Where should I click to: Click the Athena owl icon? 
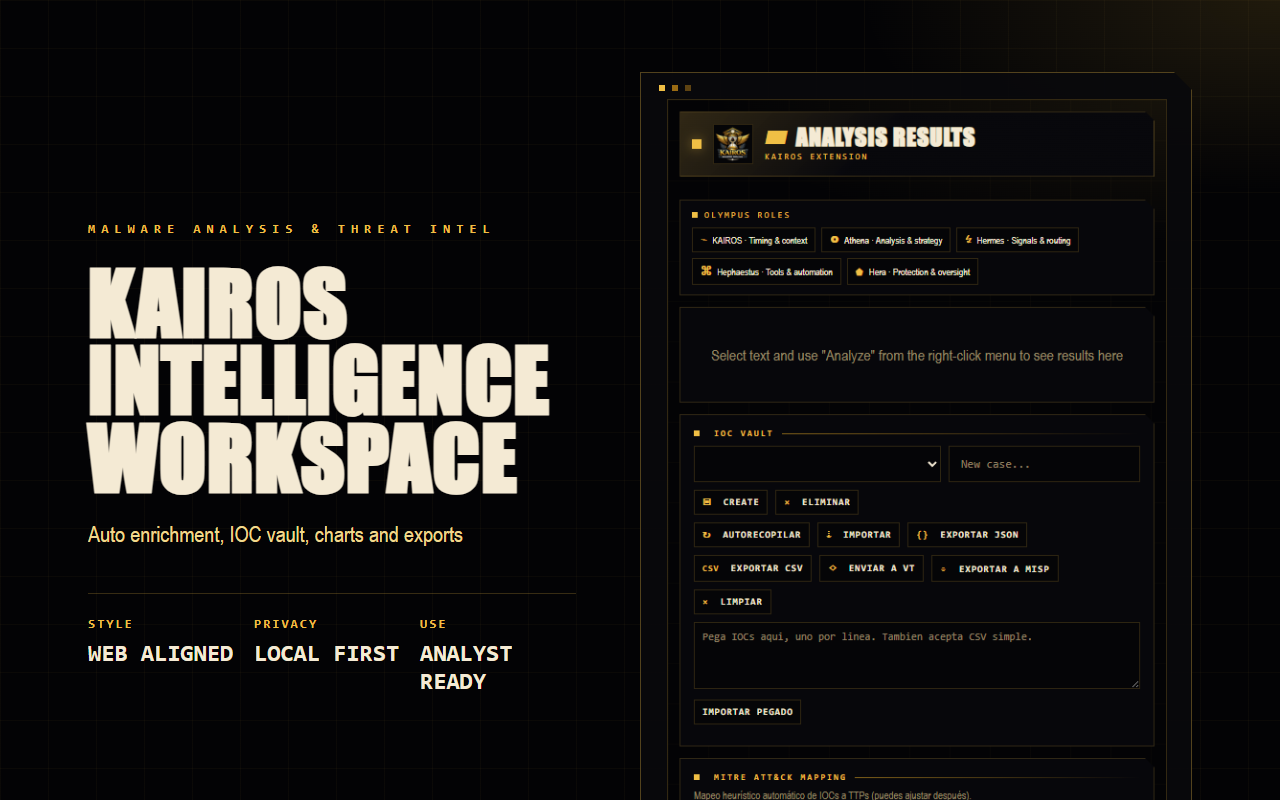(835, 240)
